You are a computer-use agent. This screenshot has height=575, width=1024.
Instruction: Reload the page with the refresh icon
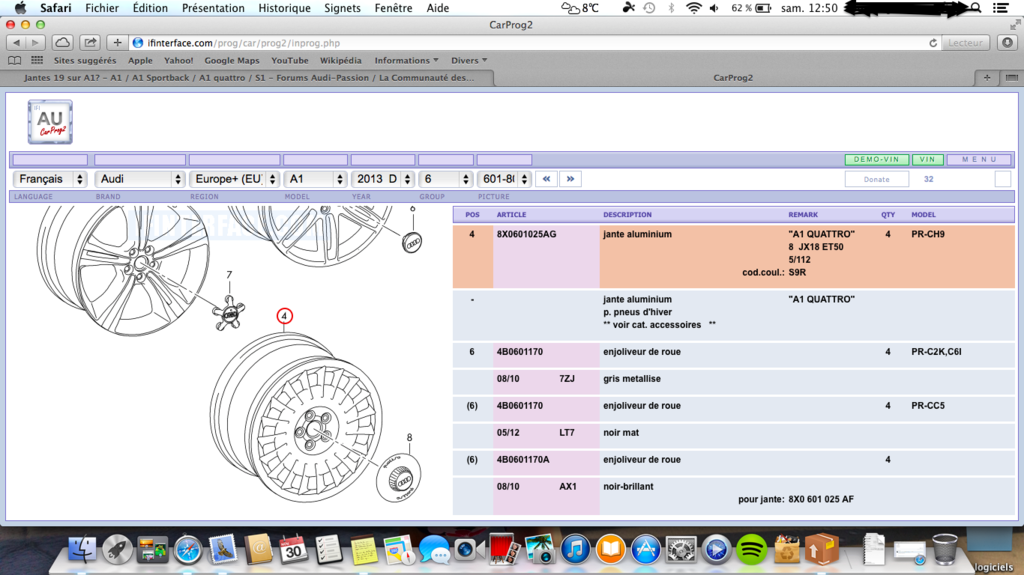933,43
